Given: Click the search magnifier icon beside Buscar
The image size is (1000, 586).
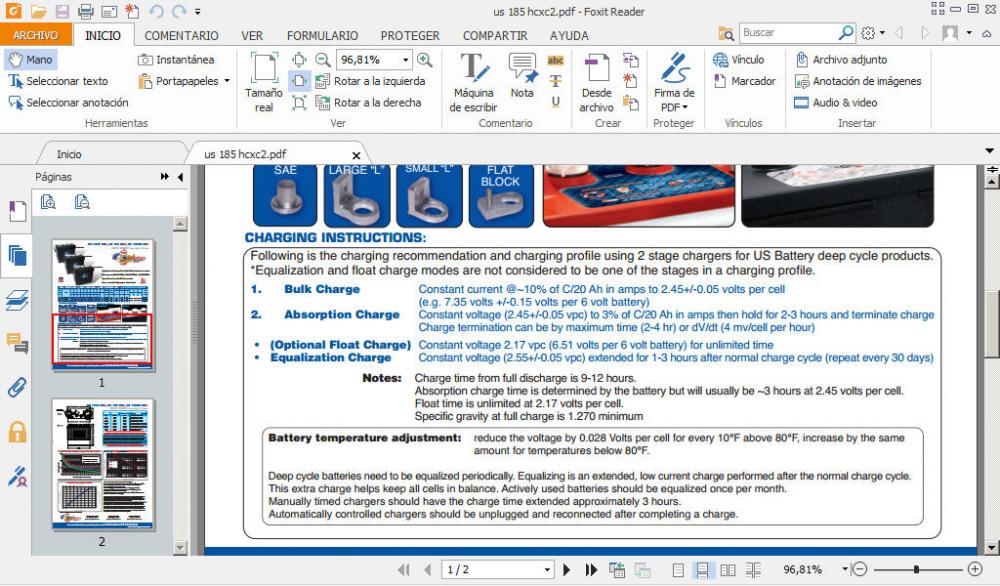Looking at the screenshot, I should point(846,33).
